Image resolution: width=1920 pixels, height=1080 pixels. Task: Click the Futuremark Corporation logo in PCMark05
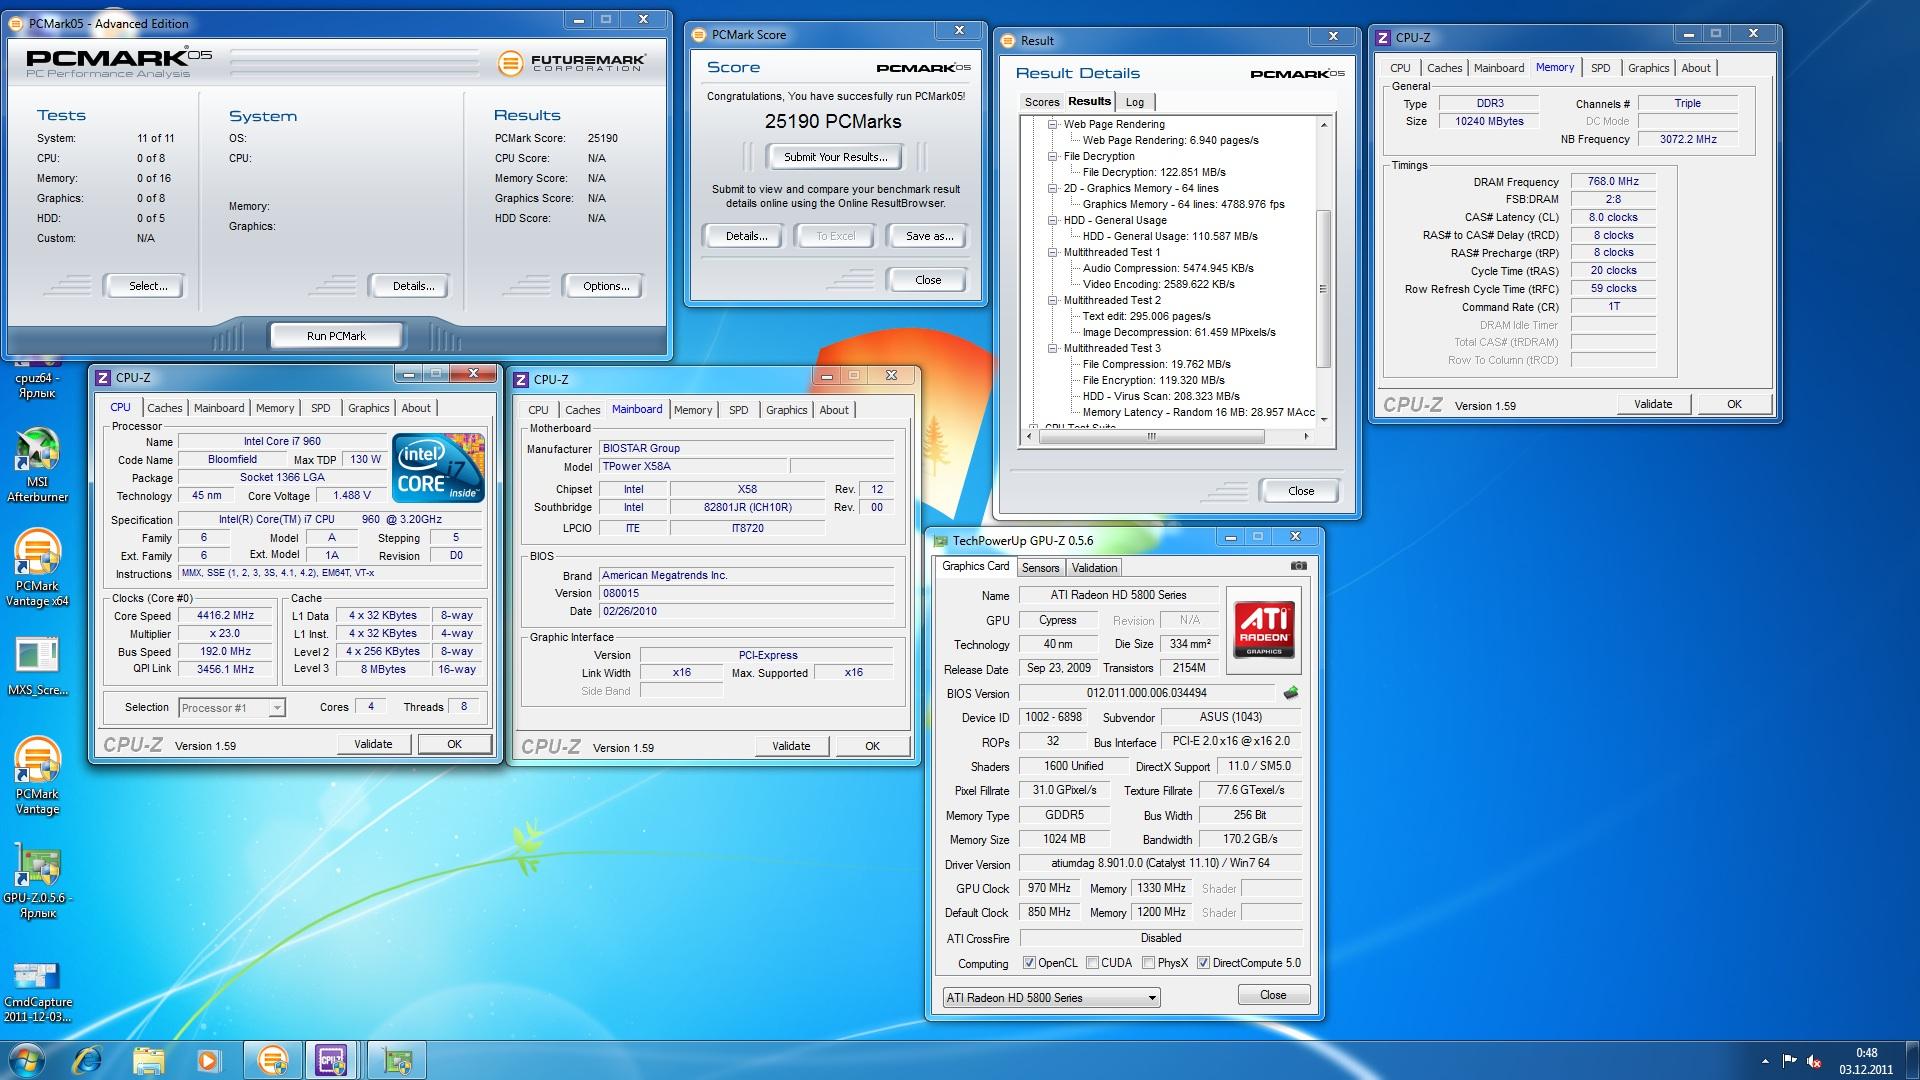point(572,63)
